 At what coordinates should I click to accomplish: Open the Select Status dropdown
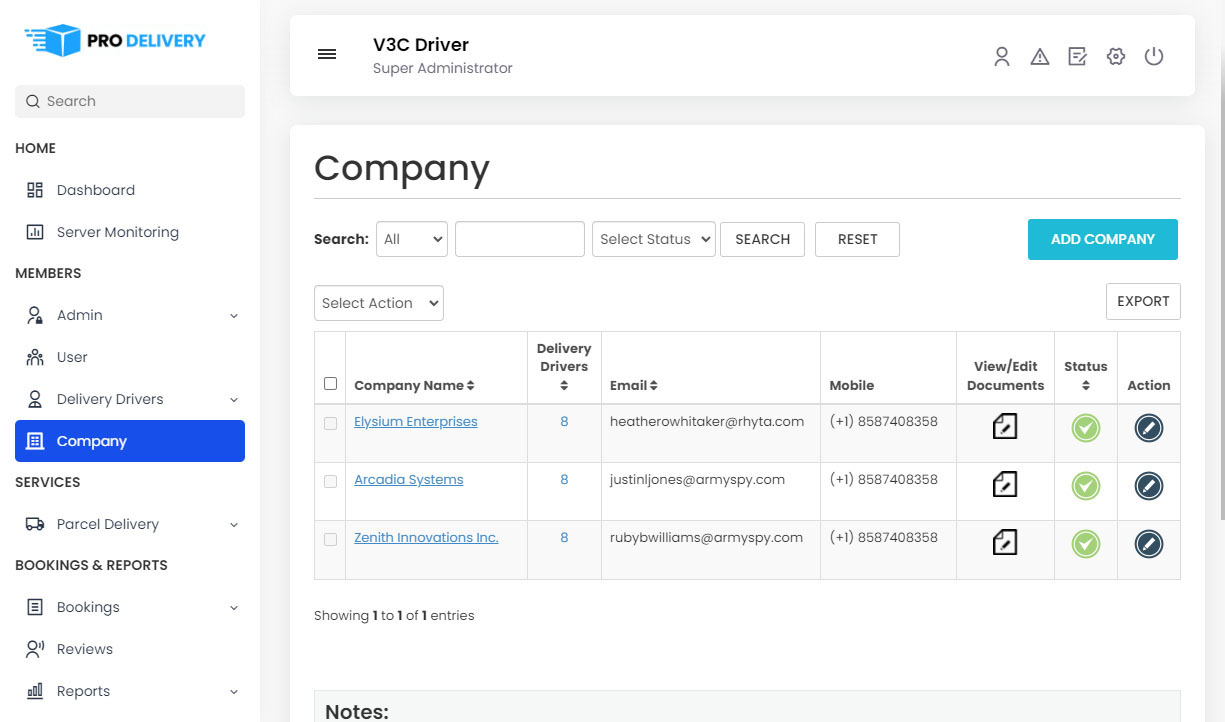(x=653, y=239)
